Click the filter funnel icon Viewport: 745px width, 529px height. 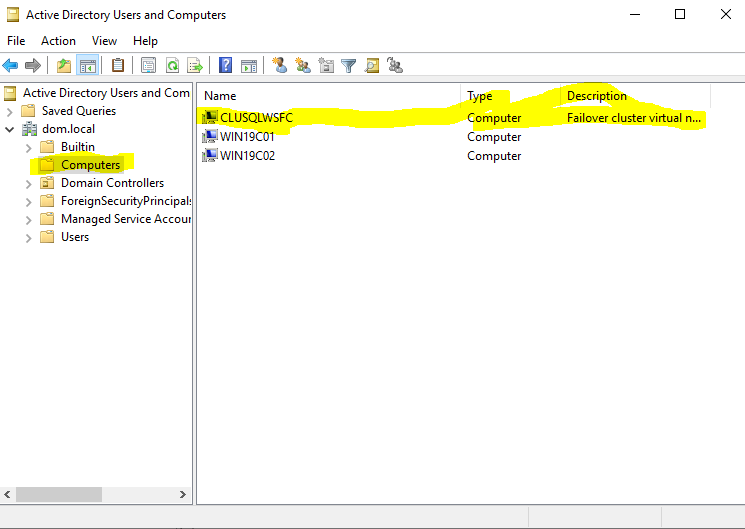[x=349, y=66]
